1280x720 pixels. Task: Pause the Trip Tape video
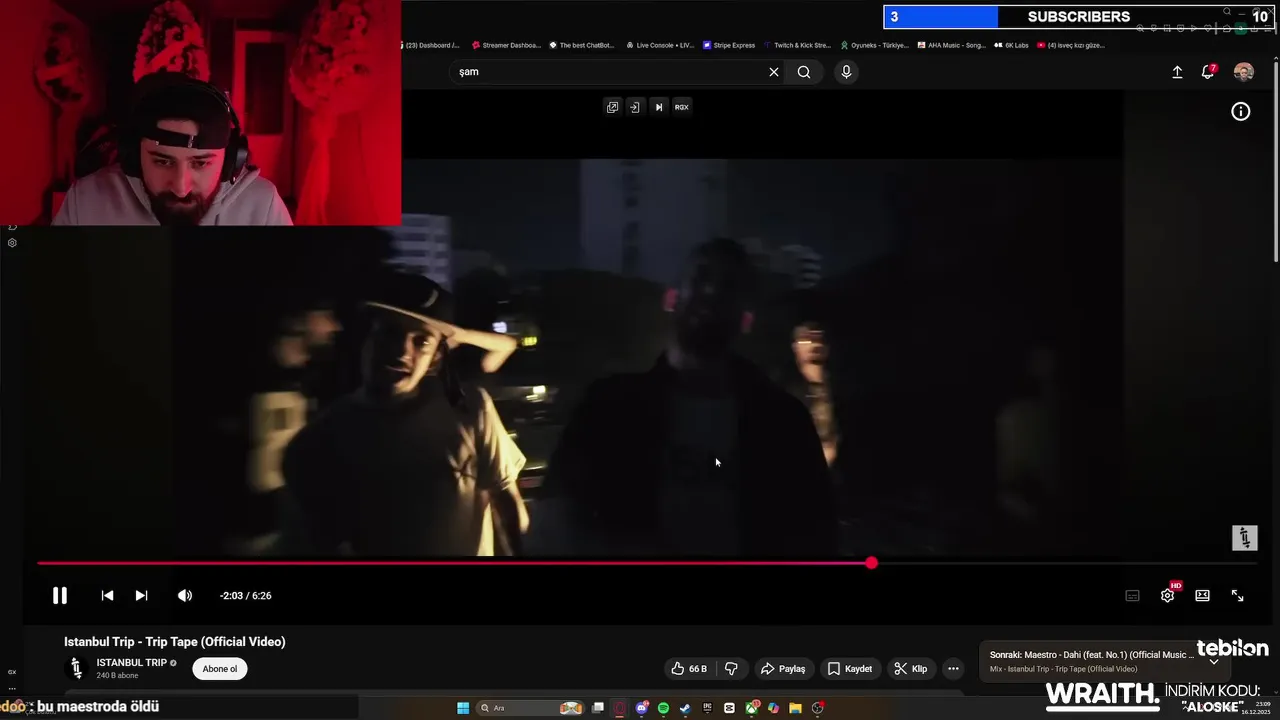60,595
